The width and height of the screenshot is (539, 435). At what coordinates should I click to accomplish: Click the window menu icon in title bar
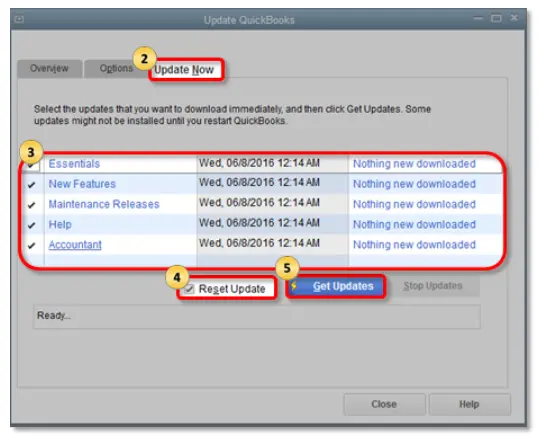coord(19,19)
